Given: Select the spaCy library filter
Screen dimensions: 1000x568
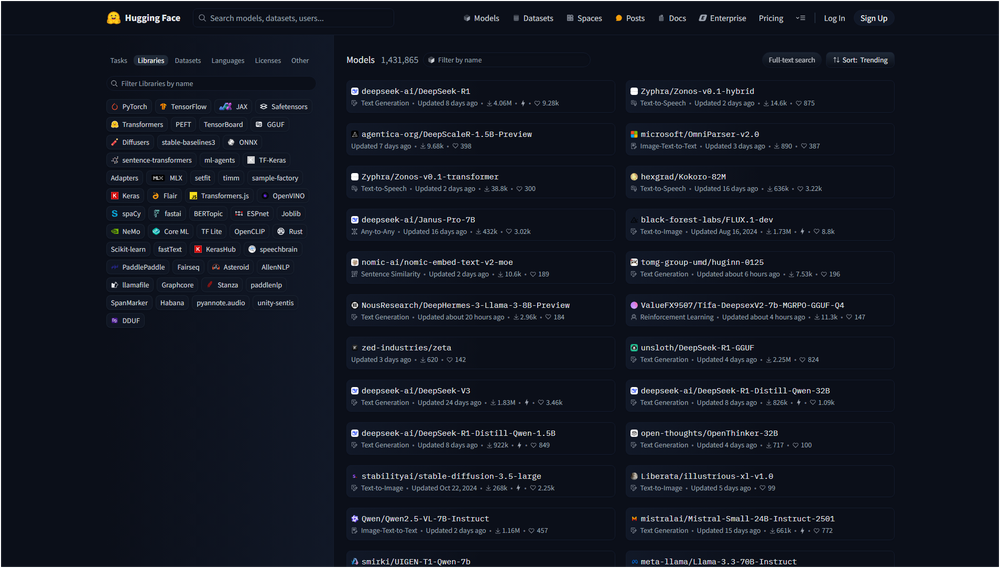Looking at the screenshot, I should coord(126,214).
